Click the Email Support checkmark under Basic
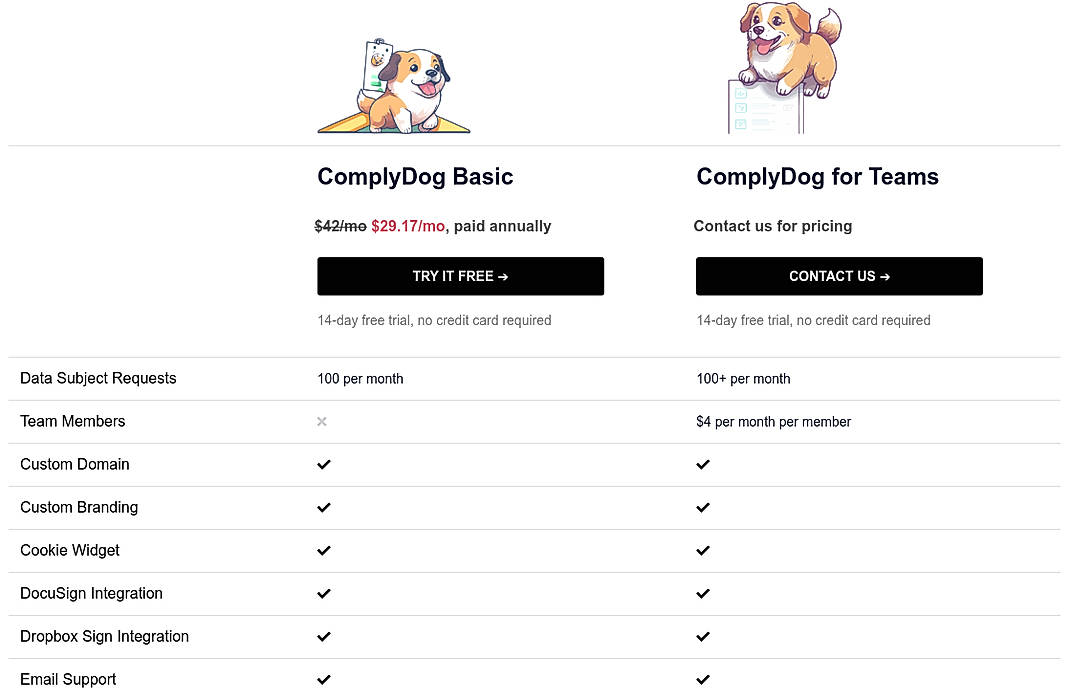Viewport: 1070px width, 700px height. [x=324, y=679]
